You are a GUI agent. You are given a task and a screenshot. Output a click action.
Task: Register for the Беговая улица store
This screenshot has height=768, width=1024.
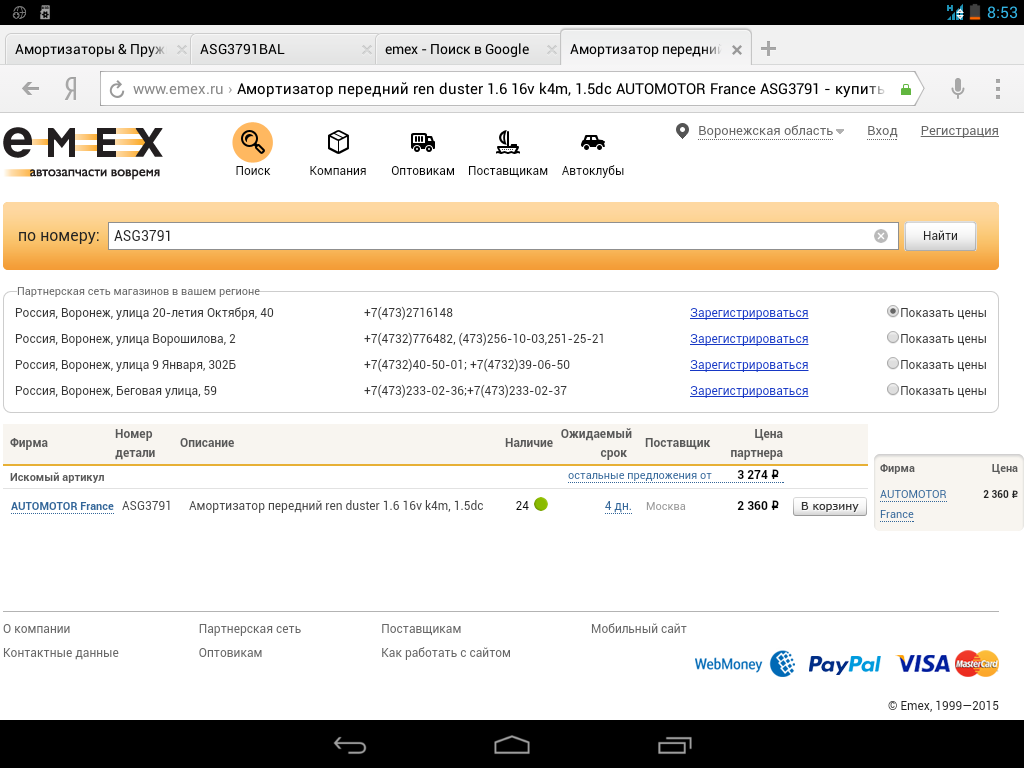[749, 391]
